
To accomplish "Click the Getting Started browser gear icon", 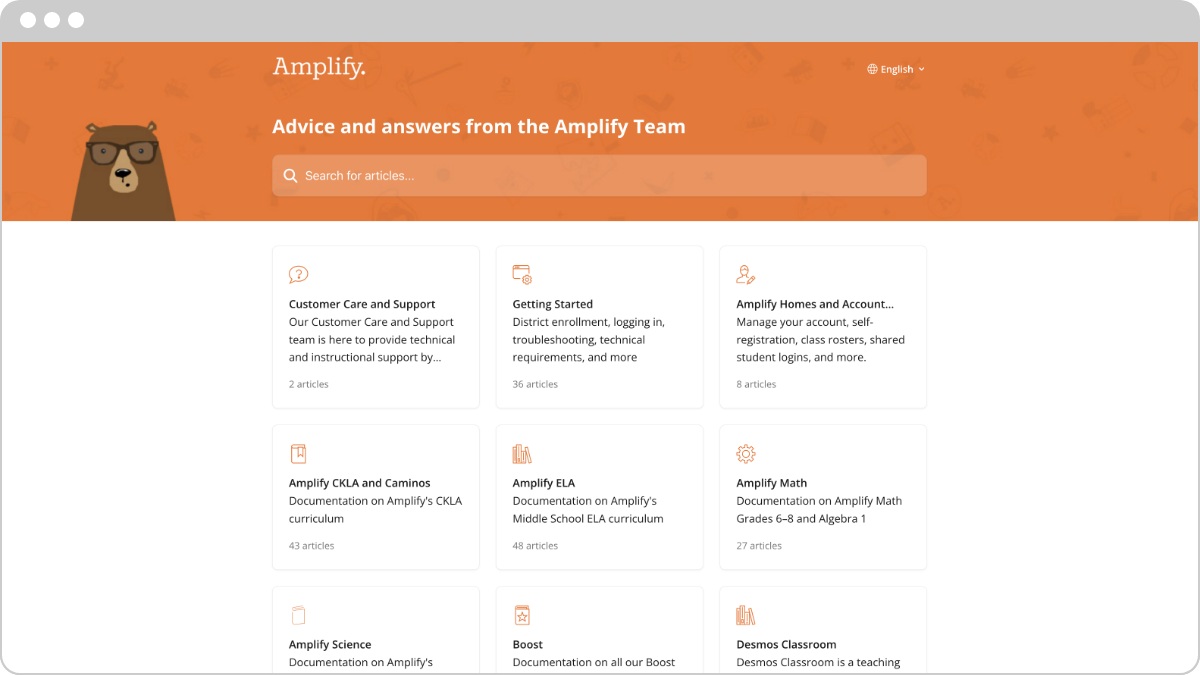I will coord(521,273).
